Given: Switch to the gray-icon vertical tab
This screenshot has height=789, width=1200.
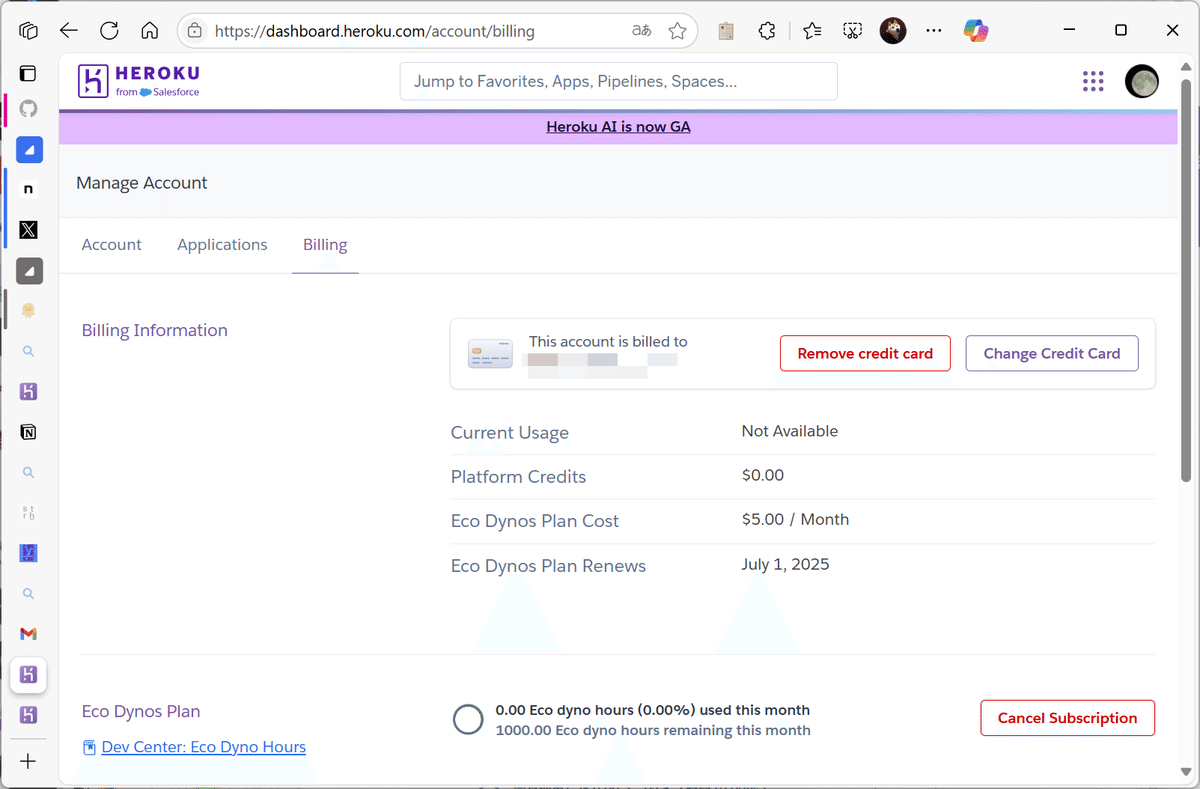Looking at the screenshot, I should [29, 270].
